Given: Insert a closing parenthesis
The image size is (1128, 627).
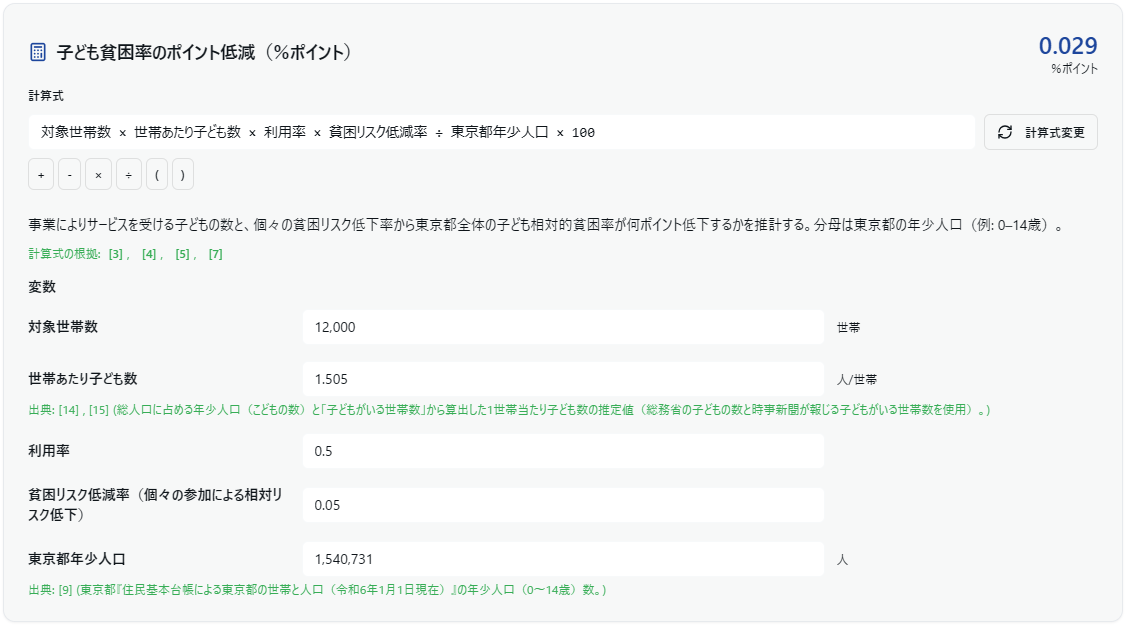Looking at the screenshot, I should [x=181, y=175].
